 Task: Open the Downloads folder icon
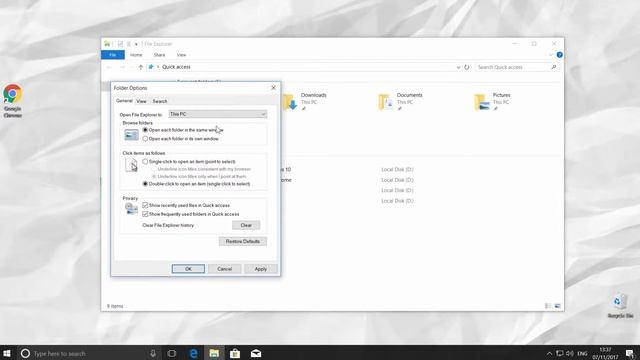tap(290, 102)
